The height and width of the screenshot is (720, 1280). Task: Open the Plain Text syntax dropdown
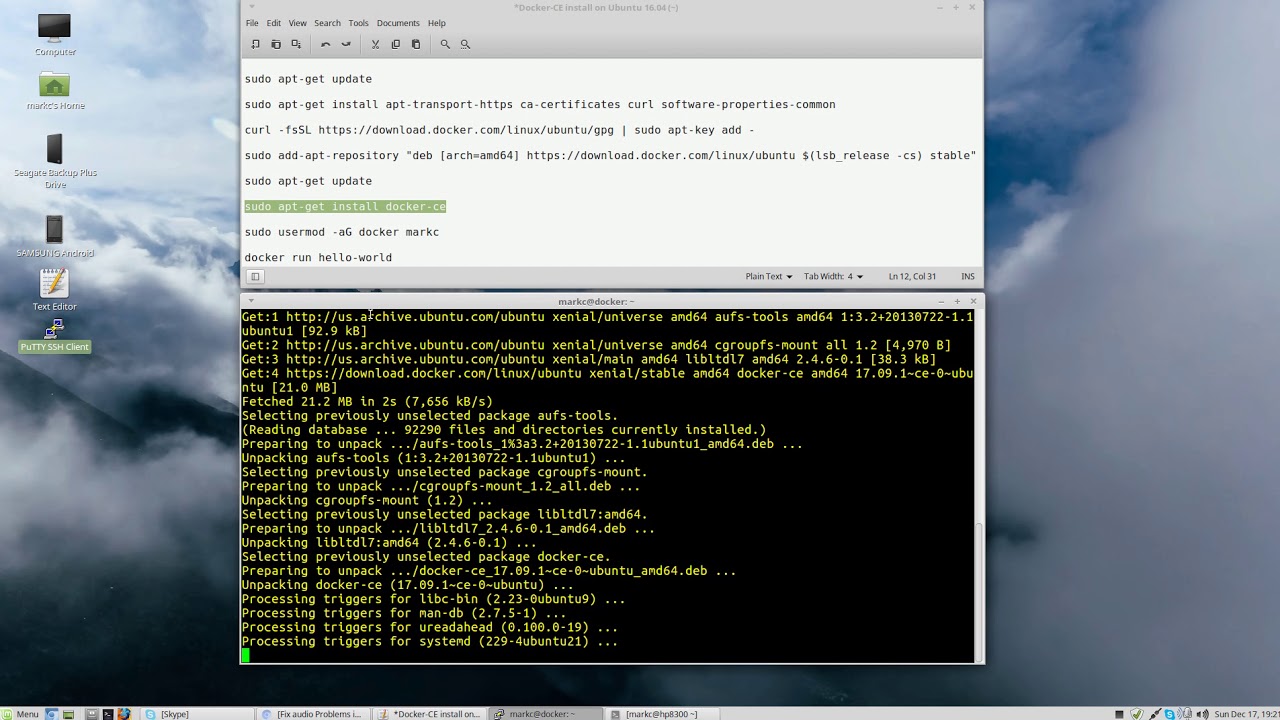click(768, 276)
